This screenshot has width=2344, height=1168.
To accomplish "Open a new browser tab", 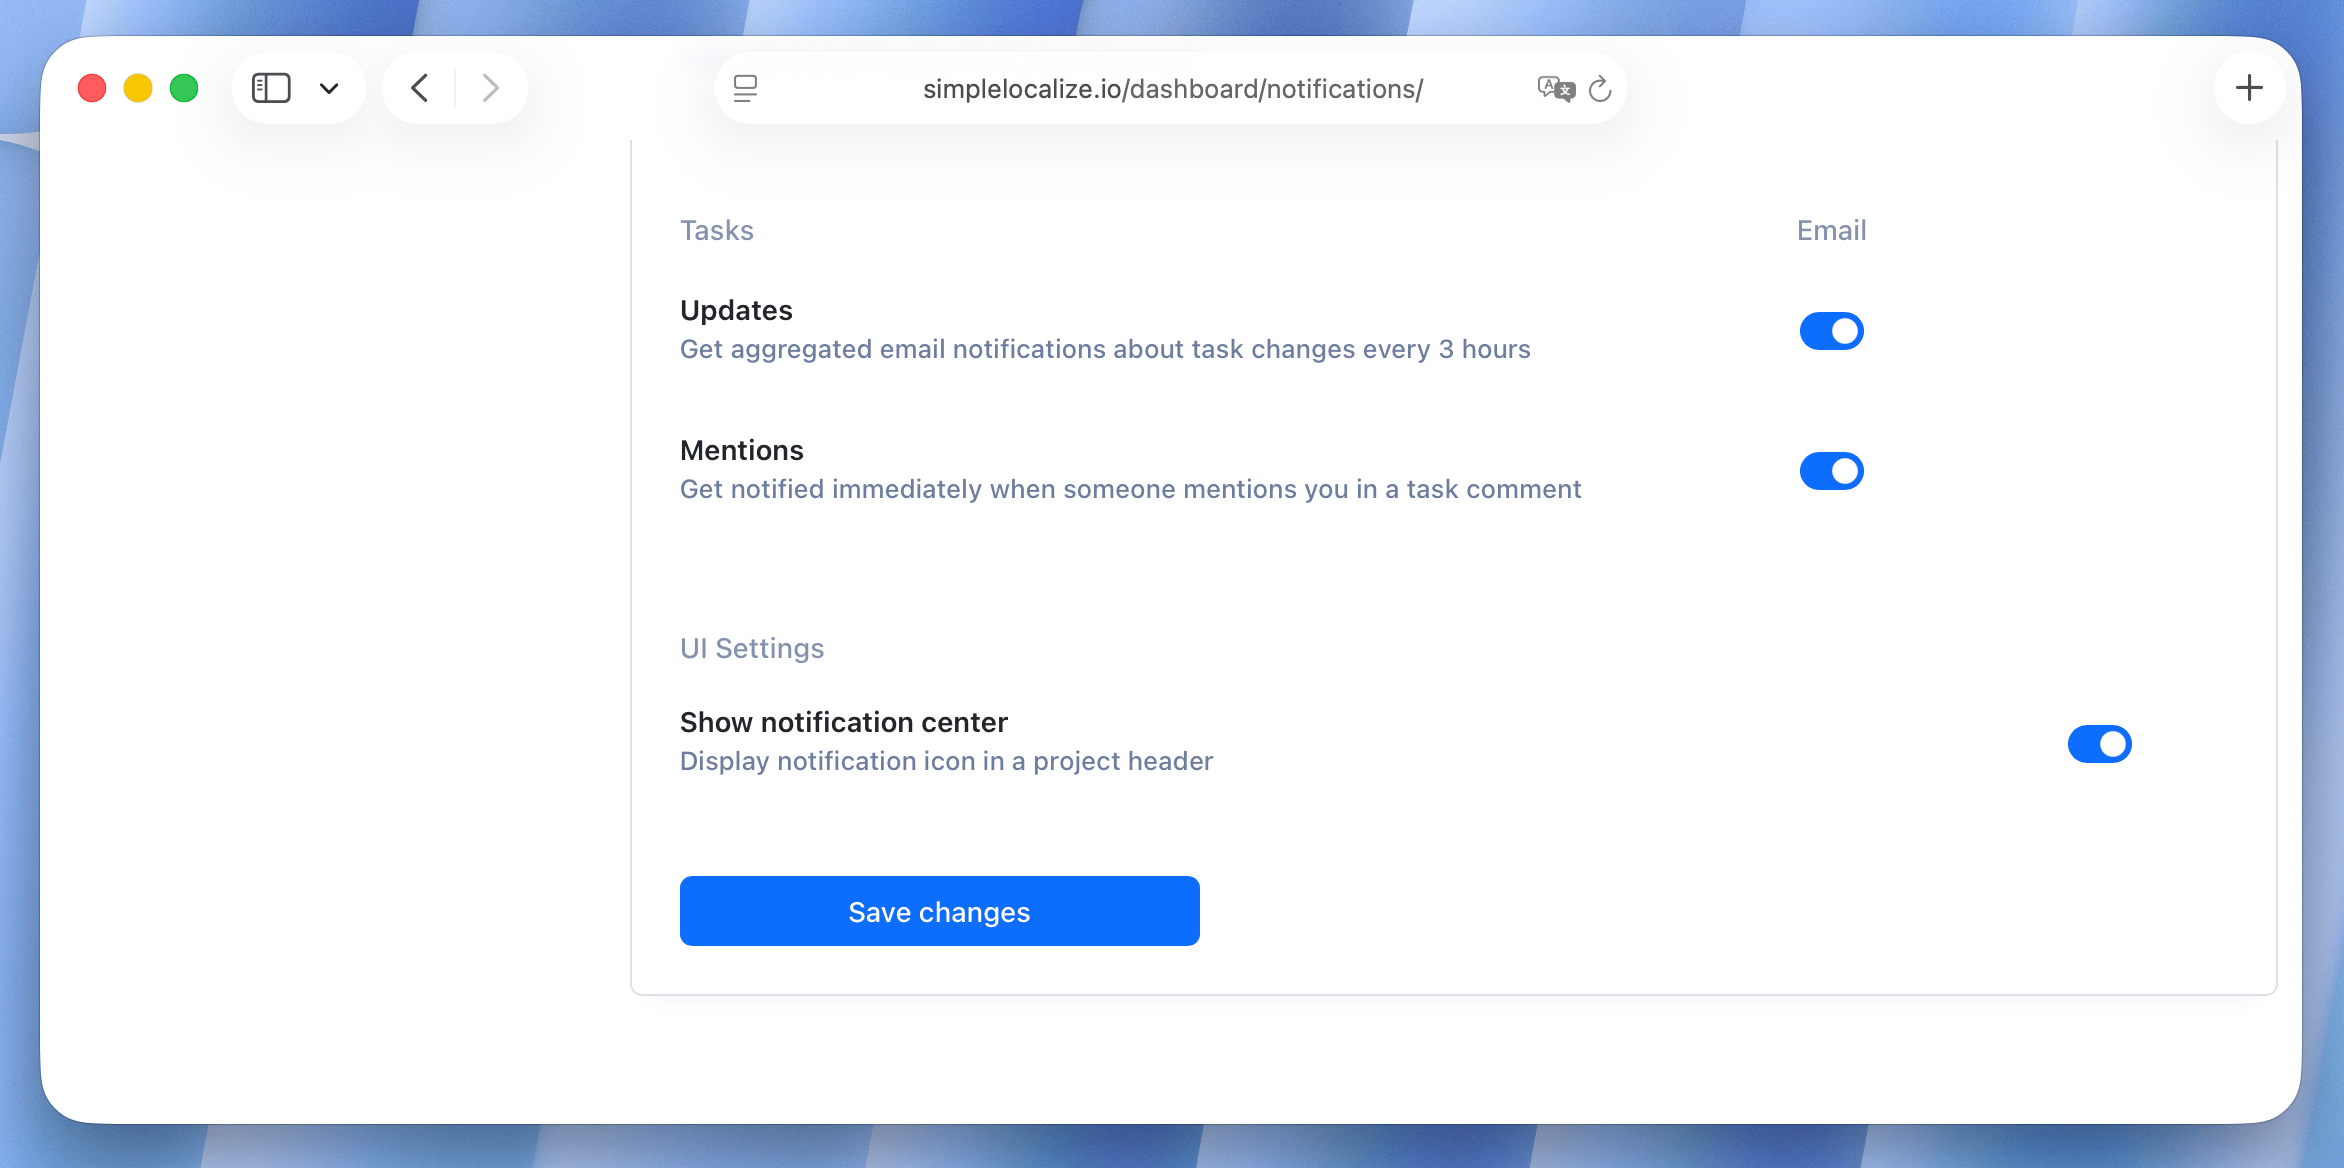I will (2250, 87).
